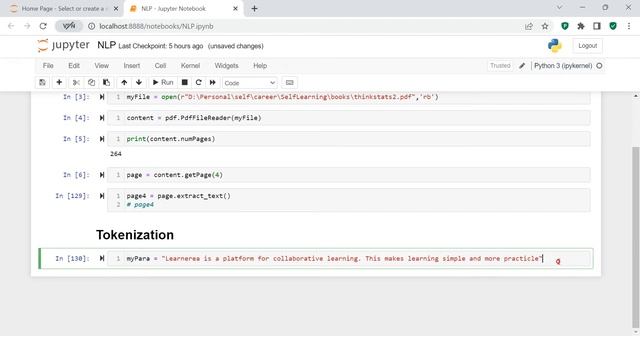This screenshot has height=360, width=640.
Task: Run cell In [4] with its run icon
Action: [x=102, y=118]
